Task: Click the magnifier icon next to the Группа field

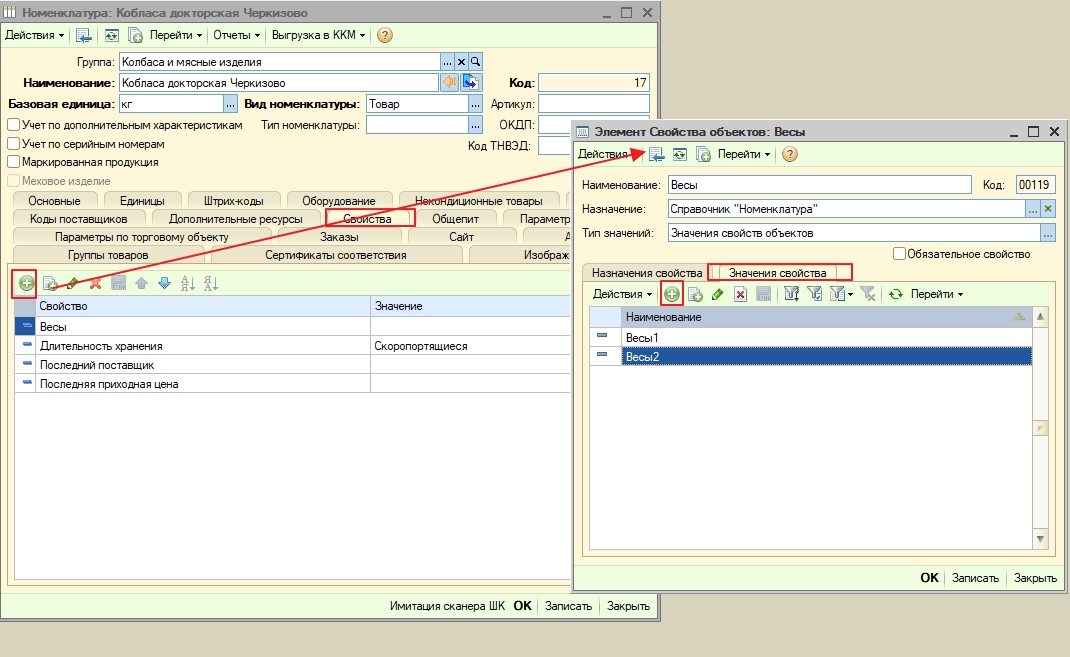Action: pyautogui.click(x=476, y=62)
